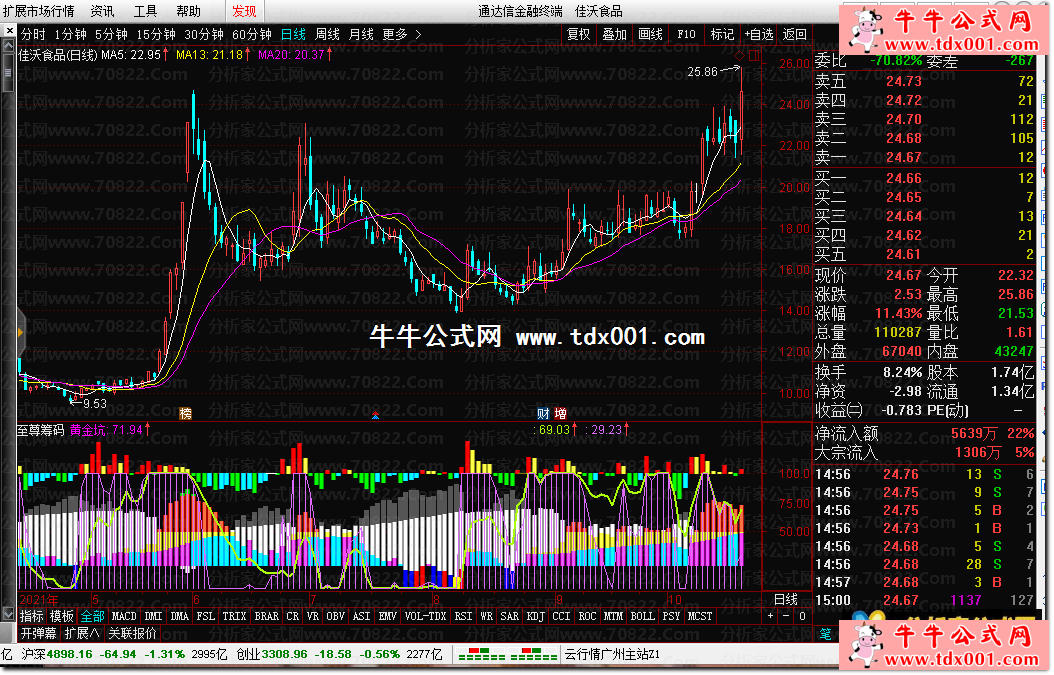Click the first red-green signal status icon
The image size is (1054, 675).
(481, 653)
